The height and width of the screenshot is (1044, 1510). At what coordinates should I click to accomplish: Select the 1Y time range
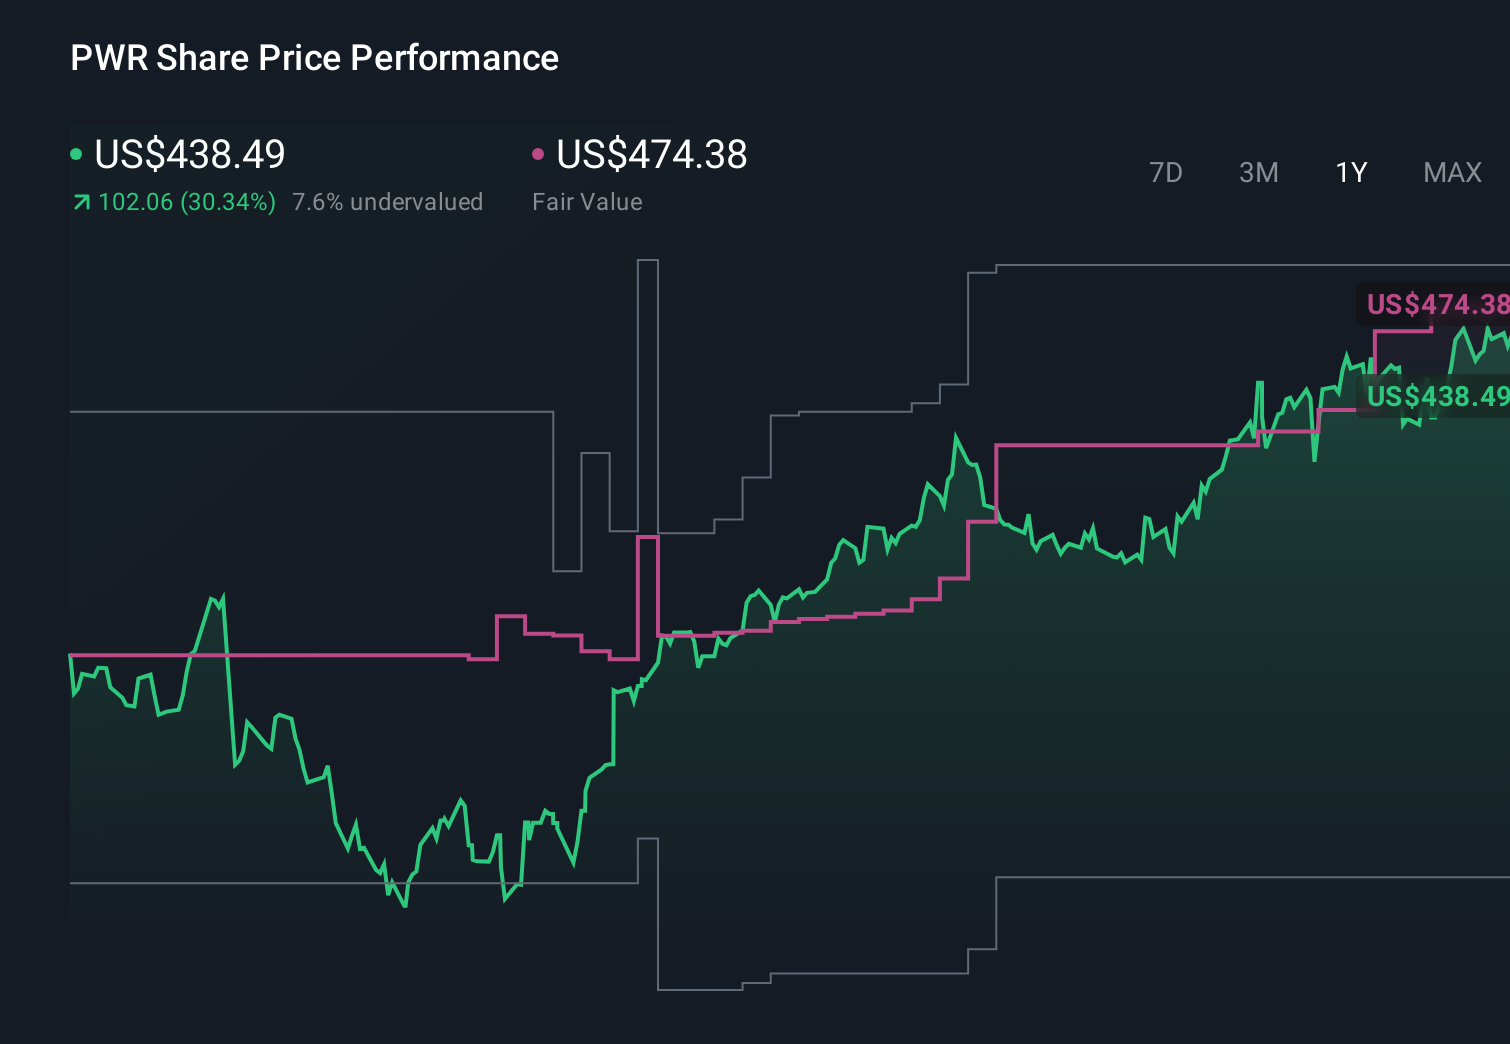pyautogui.click(x=1350, y=172)
